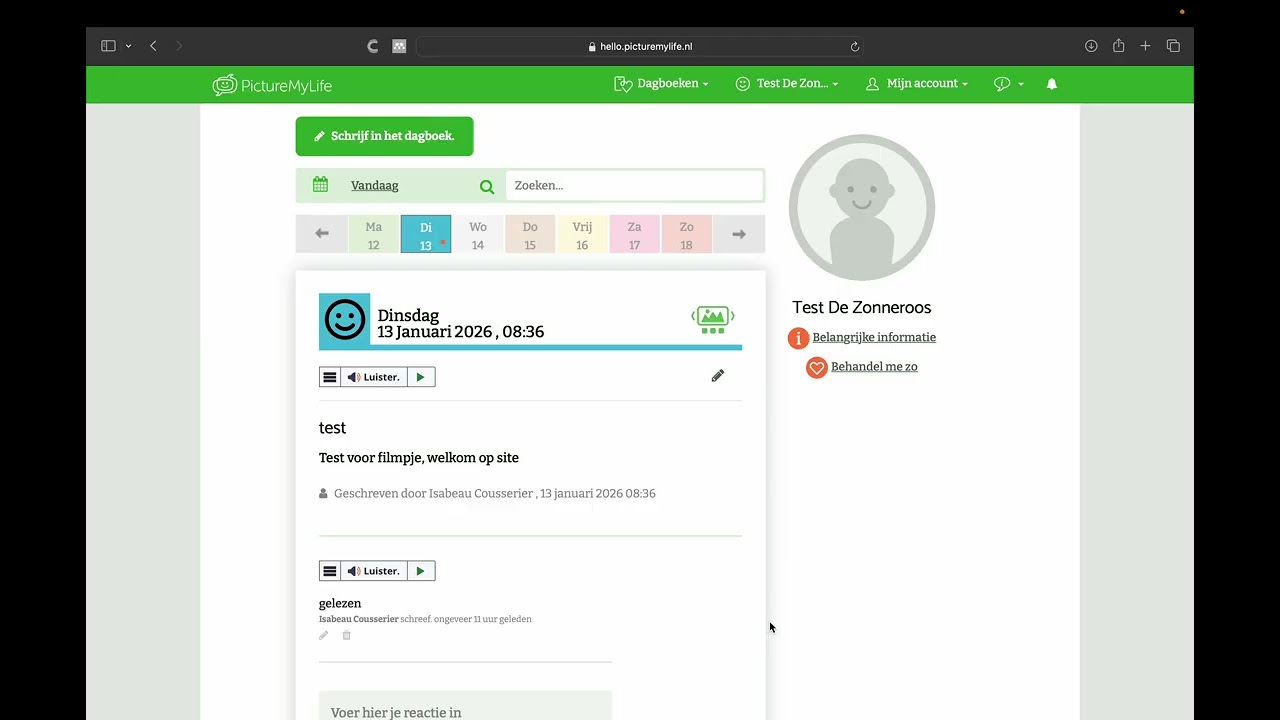Click Safari address bar hello.picturemylife.nl
Screen dimensions: 1280x720
(x=640, y=46)
